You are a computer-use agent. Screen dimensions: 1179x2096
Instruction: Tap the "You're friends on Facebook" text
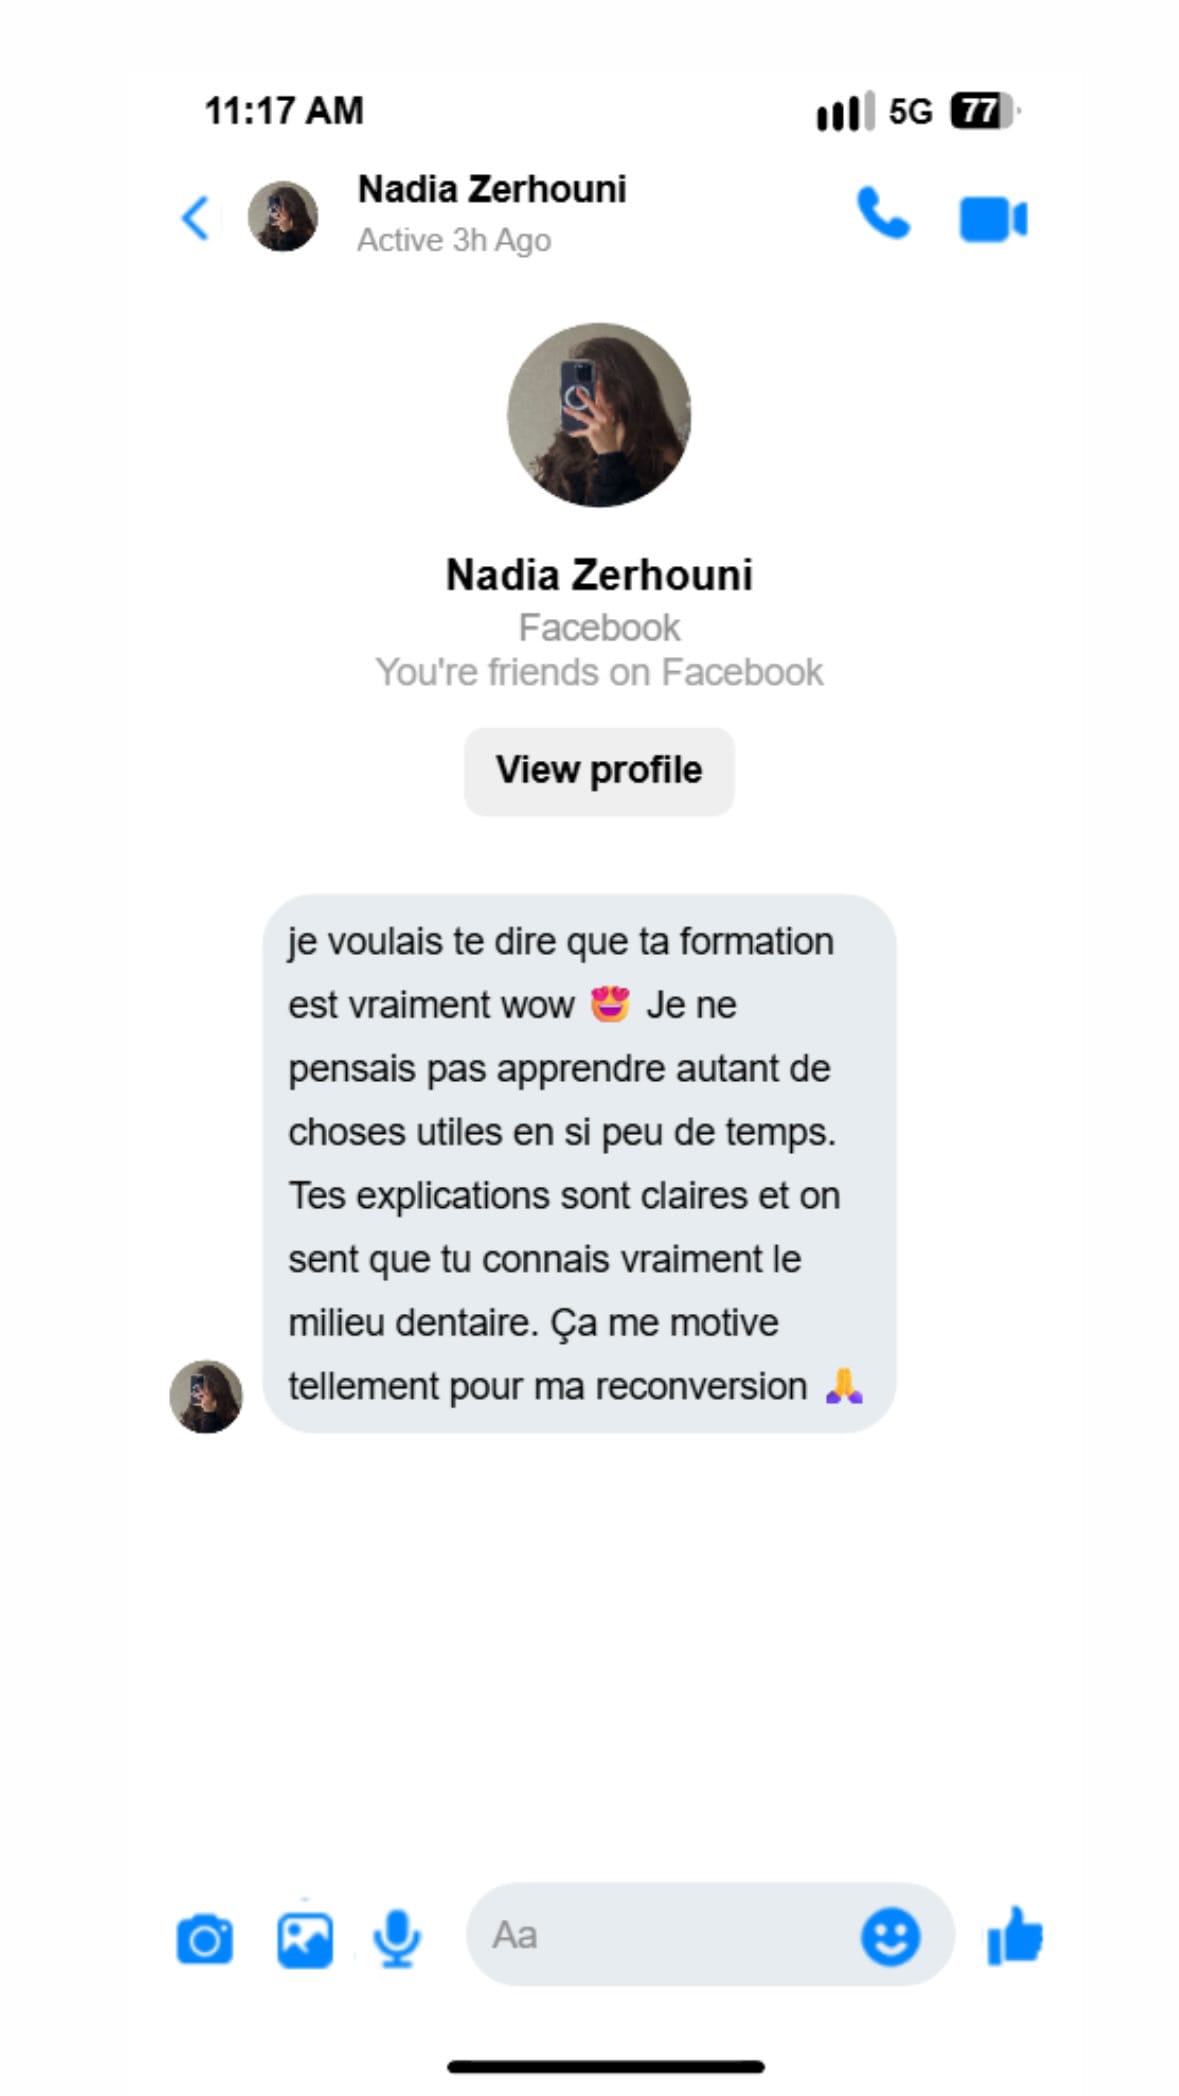click(599, 673)
